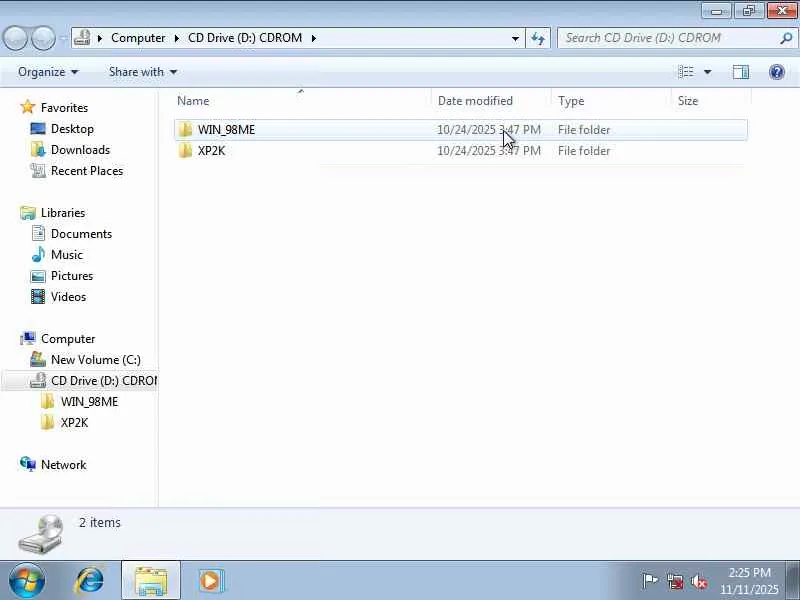This screenshot has height=600, width=800.
Task: Open the Share with dropdown menu
Action: 143,72
